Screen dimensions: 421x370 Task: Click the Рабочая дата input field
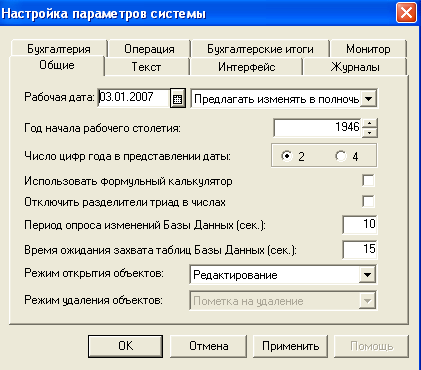[x=134, y=98]
